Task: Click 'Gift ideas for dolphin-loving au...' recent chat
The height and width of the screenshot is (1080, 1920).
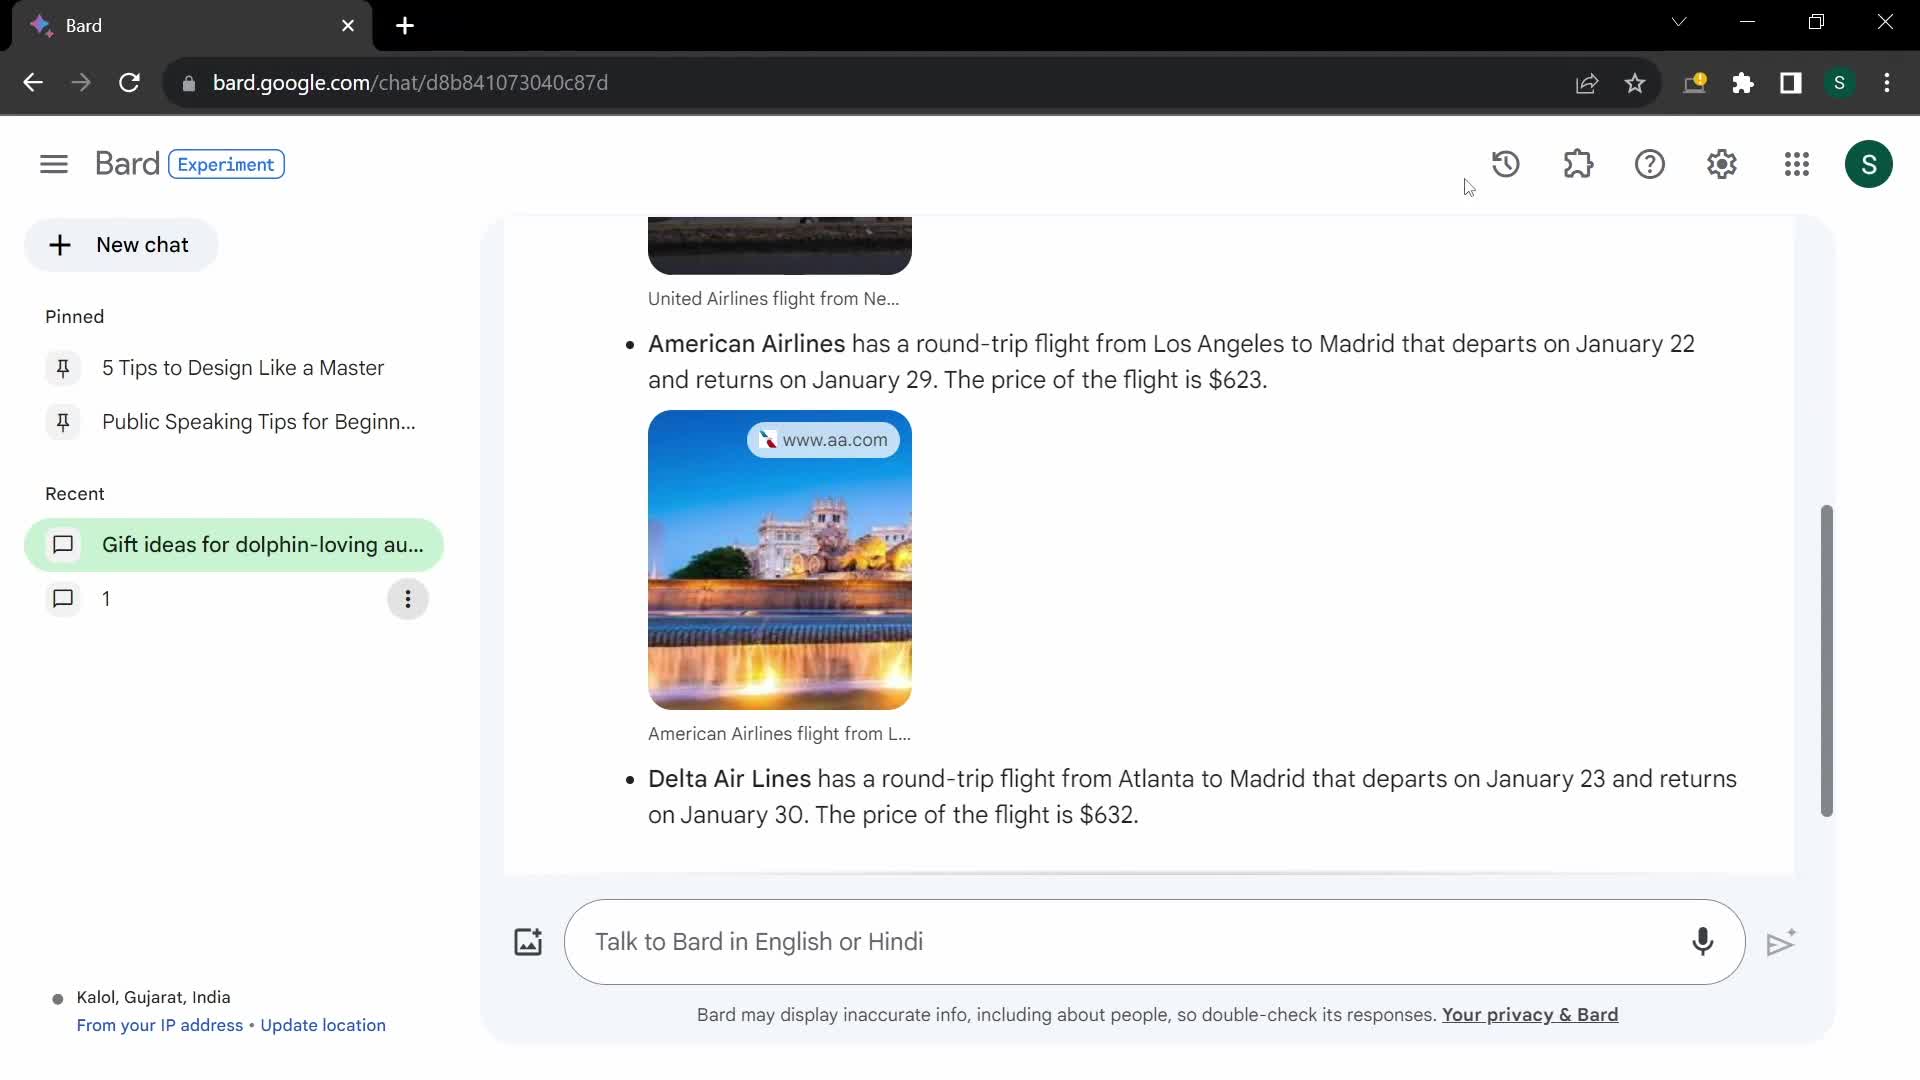Action: (x=262, y=545)
